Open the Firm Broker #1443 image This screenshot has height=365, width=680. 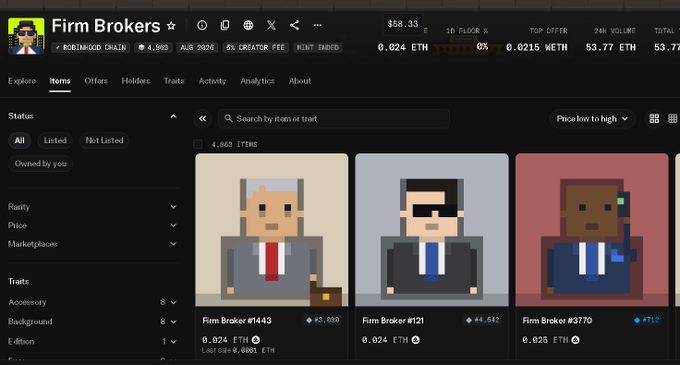272,230
